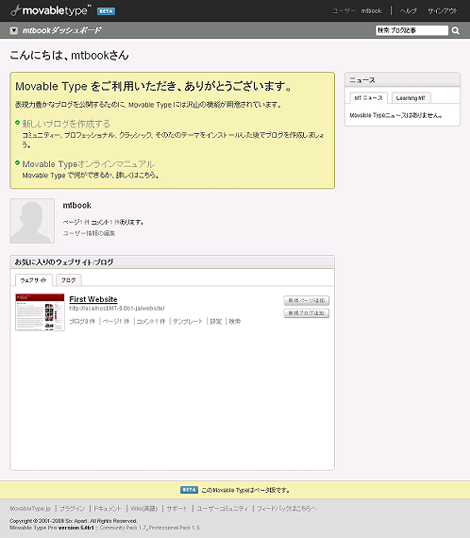470x538 pixels.
Task: Open ブログ0件 link for First Website
Action: (x=82, y=321)
